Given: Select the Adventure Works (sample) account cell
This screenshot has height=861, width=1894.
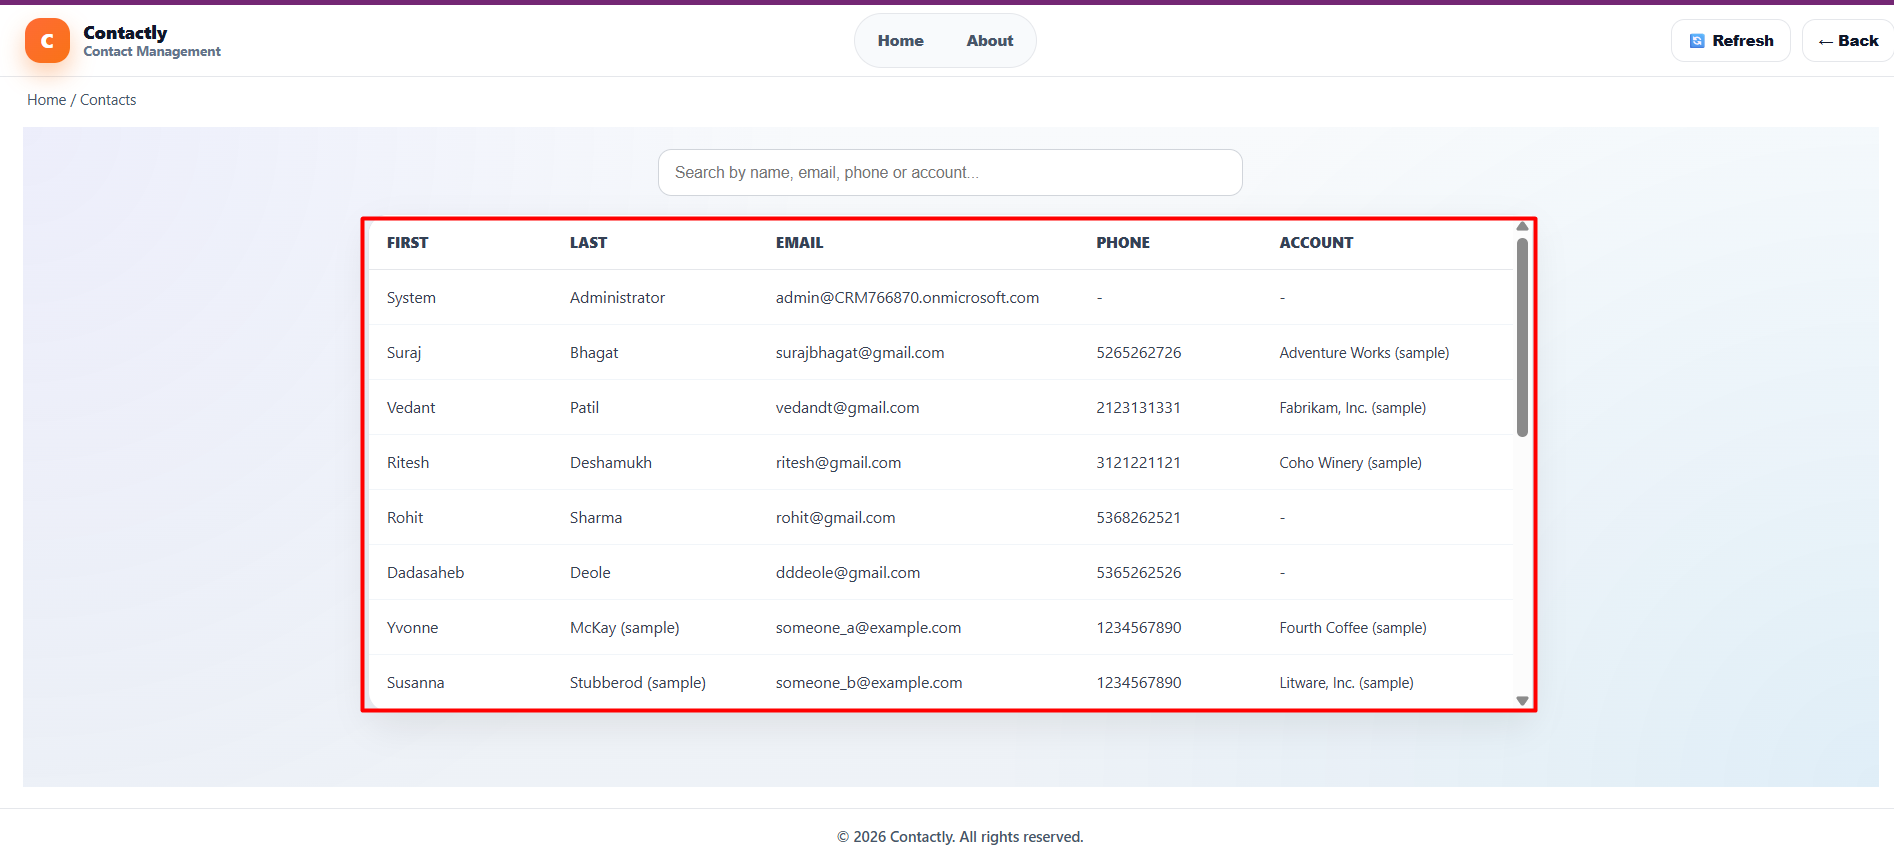Looking at the screenshot, I should 1363,353.
